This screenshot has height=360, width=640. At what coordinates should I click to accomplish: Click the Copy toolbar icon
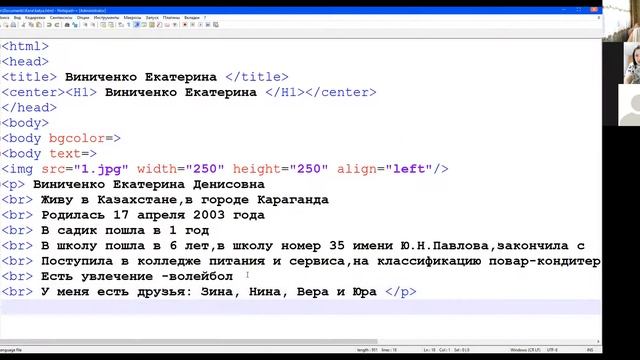(31, 25)
